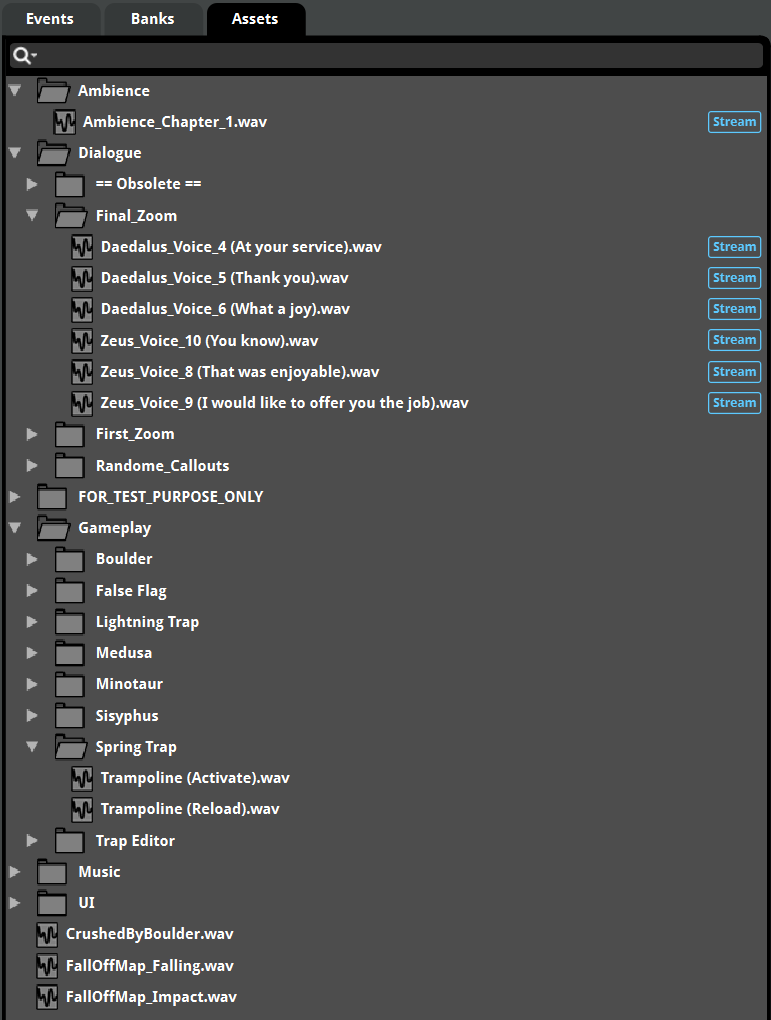771x1020 pixels.
Task: Click waveform icon of FallOffMap_Falling.wav
Action: 47,965
